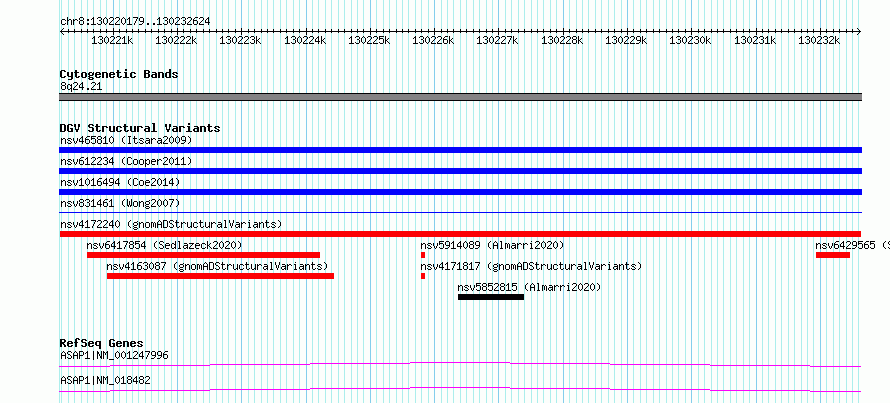Click the 130222k ruler label

[176, 41]
